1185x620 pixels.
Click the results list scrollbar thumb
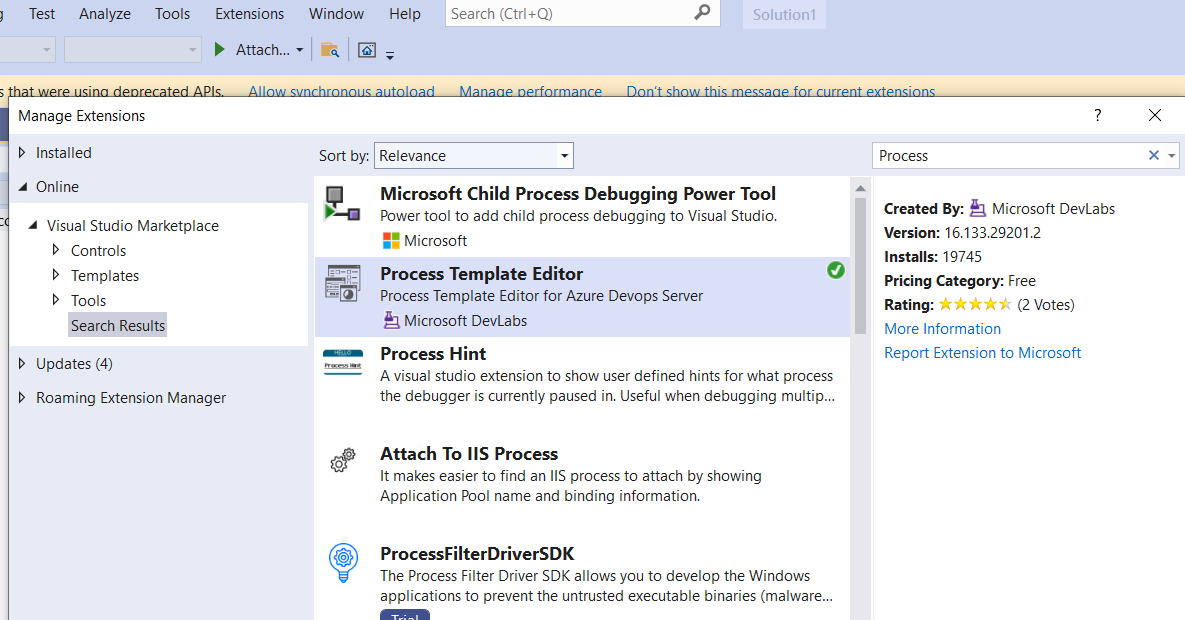coord(860,265)
